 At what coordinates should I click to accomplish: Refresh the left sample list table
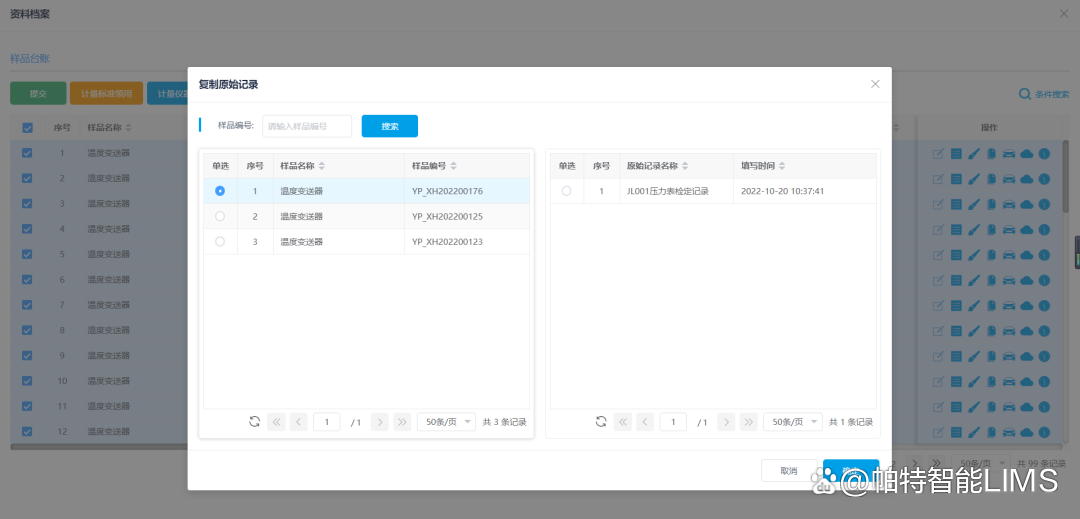[255, 422]
